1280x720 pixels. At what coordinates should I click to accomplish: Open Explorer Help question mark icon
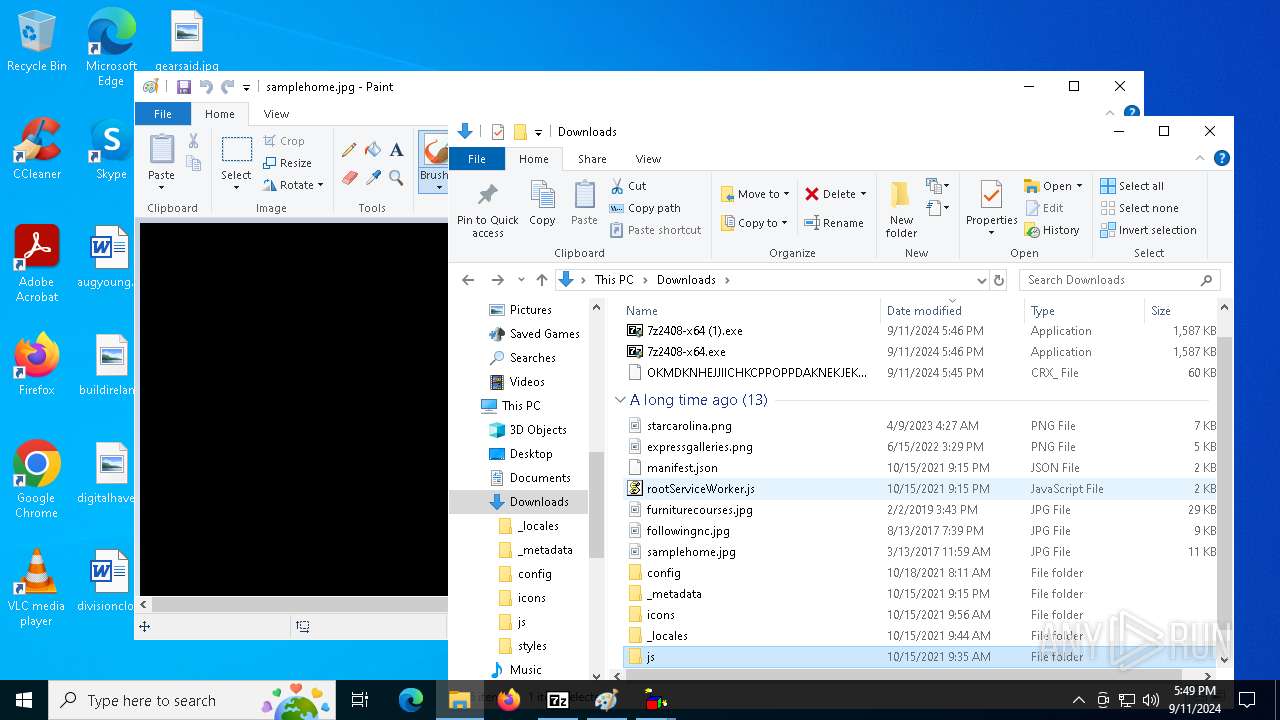pyautogui.click(x=1221, y=158)
